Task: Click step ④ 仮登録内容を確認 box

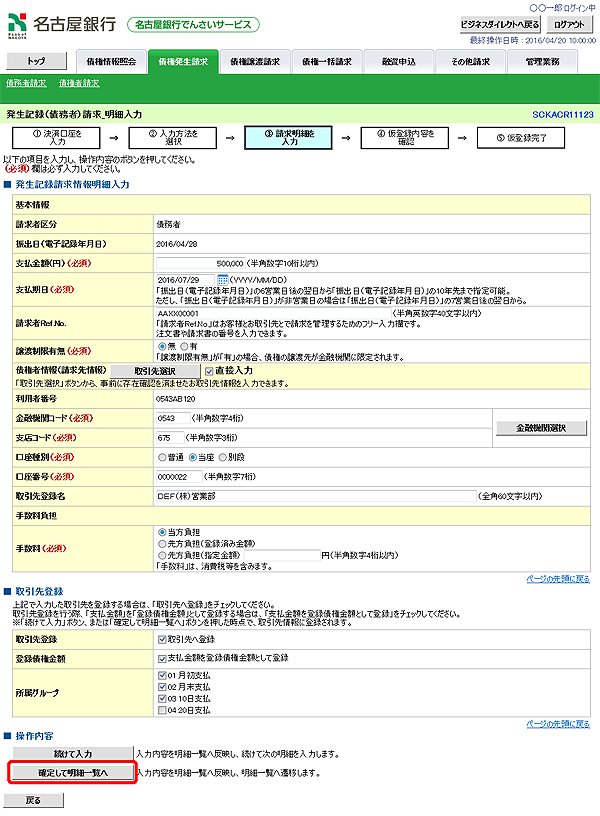Action: tap(405, 137)
